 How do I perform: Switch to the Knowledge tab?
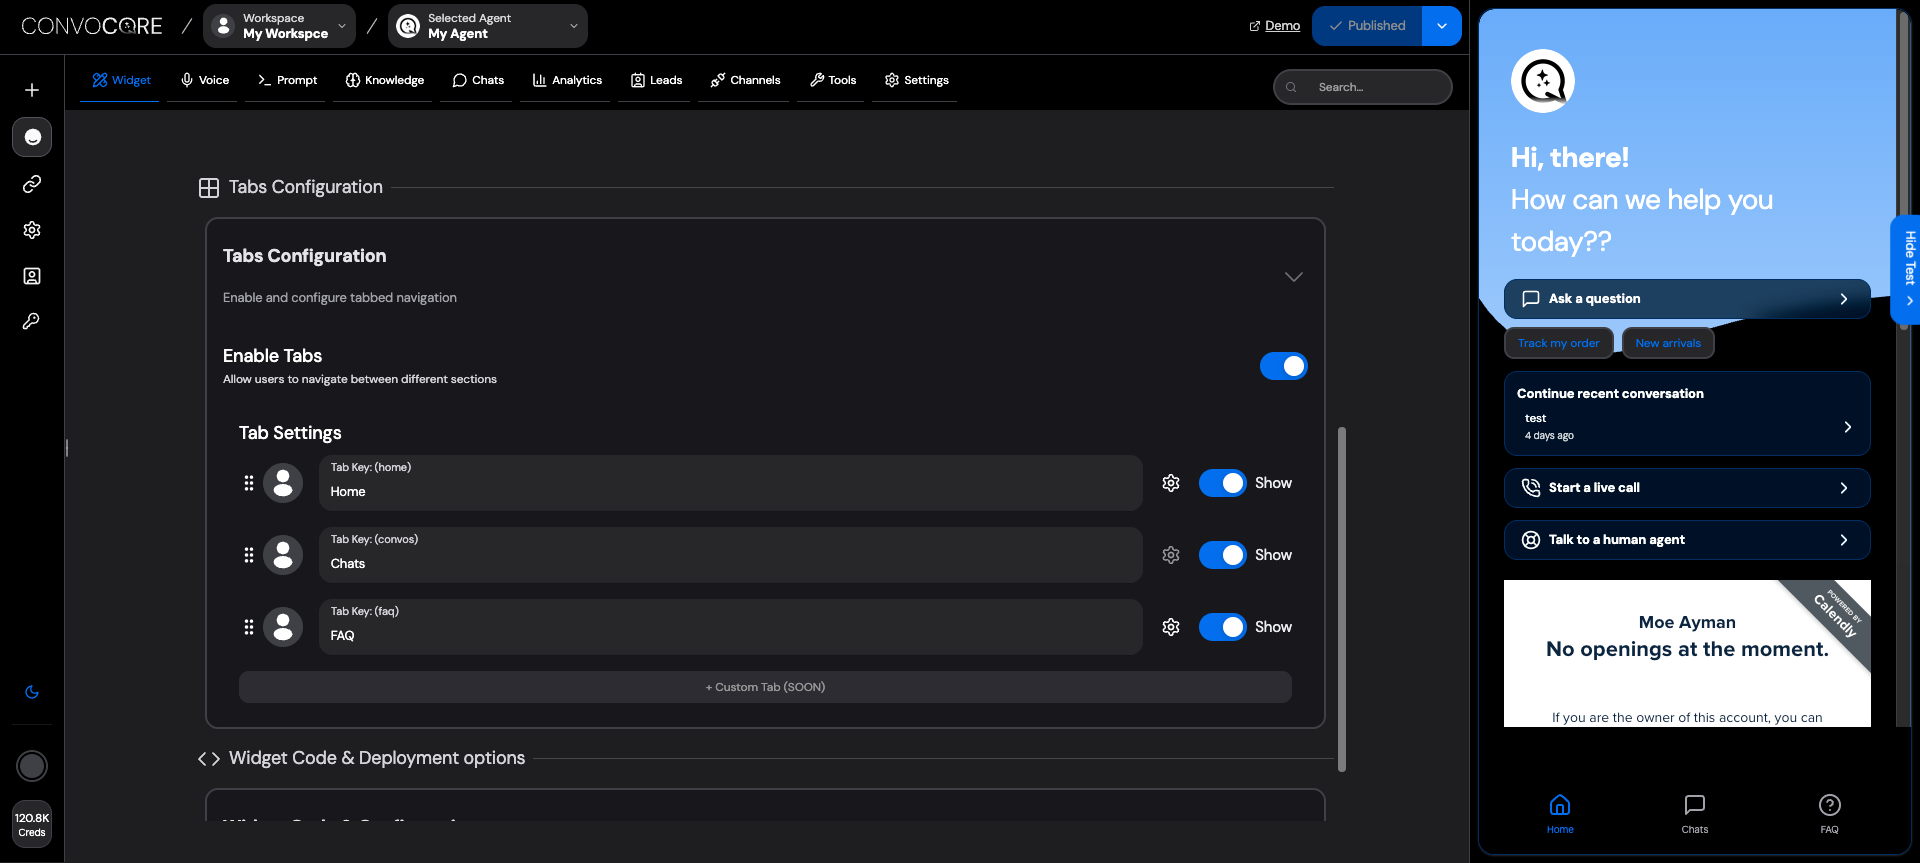click(385, 80)
